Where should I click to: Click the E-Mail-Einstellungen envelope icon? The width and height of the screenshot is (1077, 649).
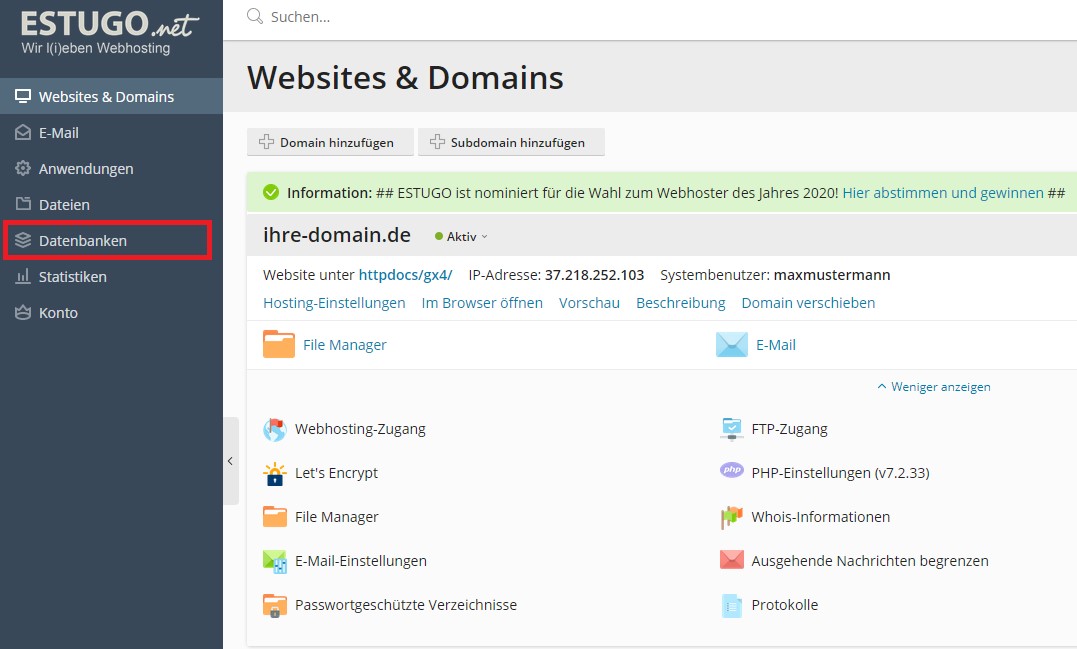click(274, 561)
